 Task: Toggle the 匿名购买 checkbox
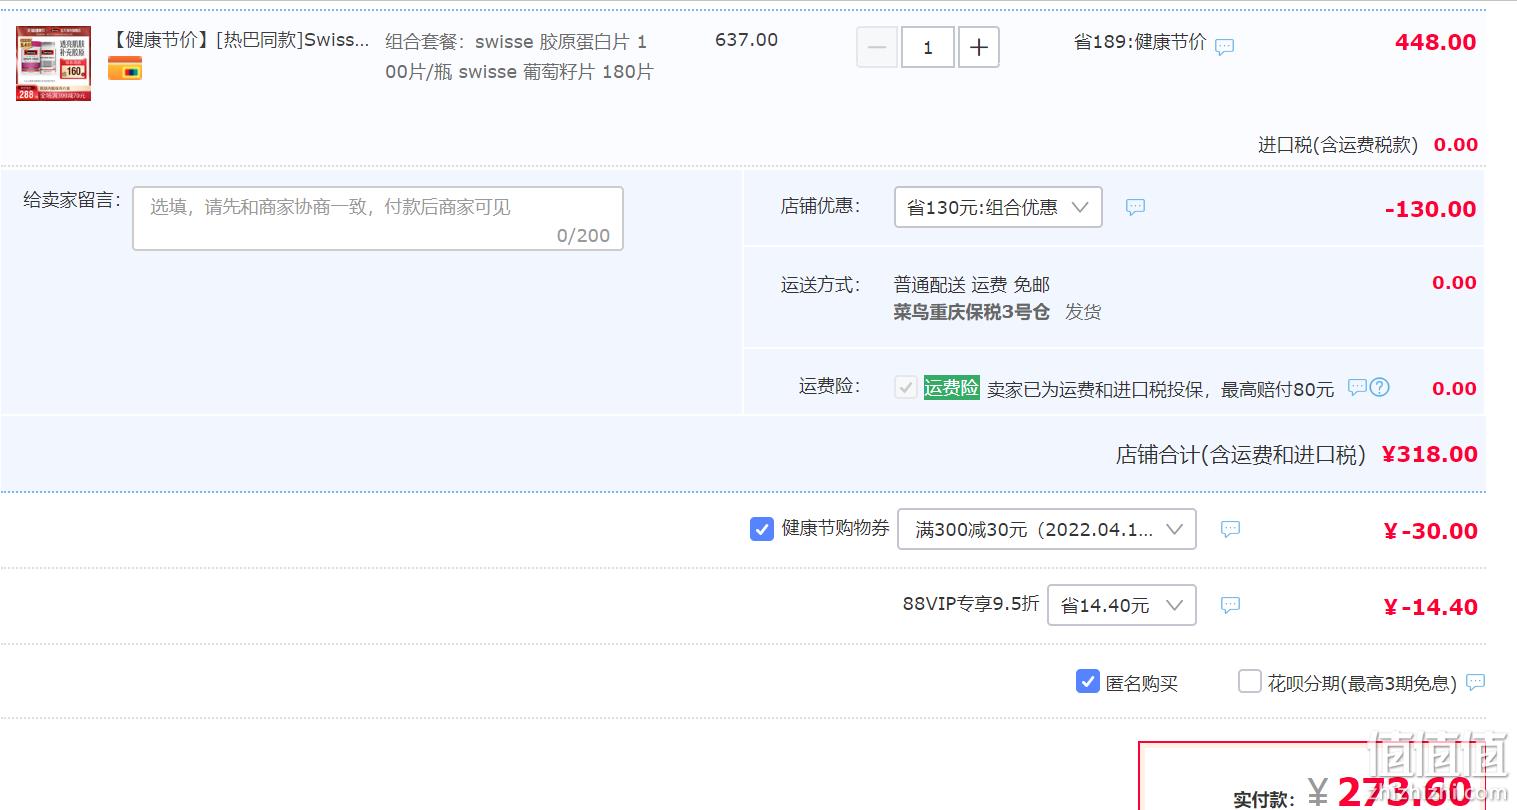tap(1088, 682)
